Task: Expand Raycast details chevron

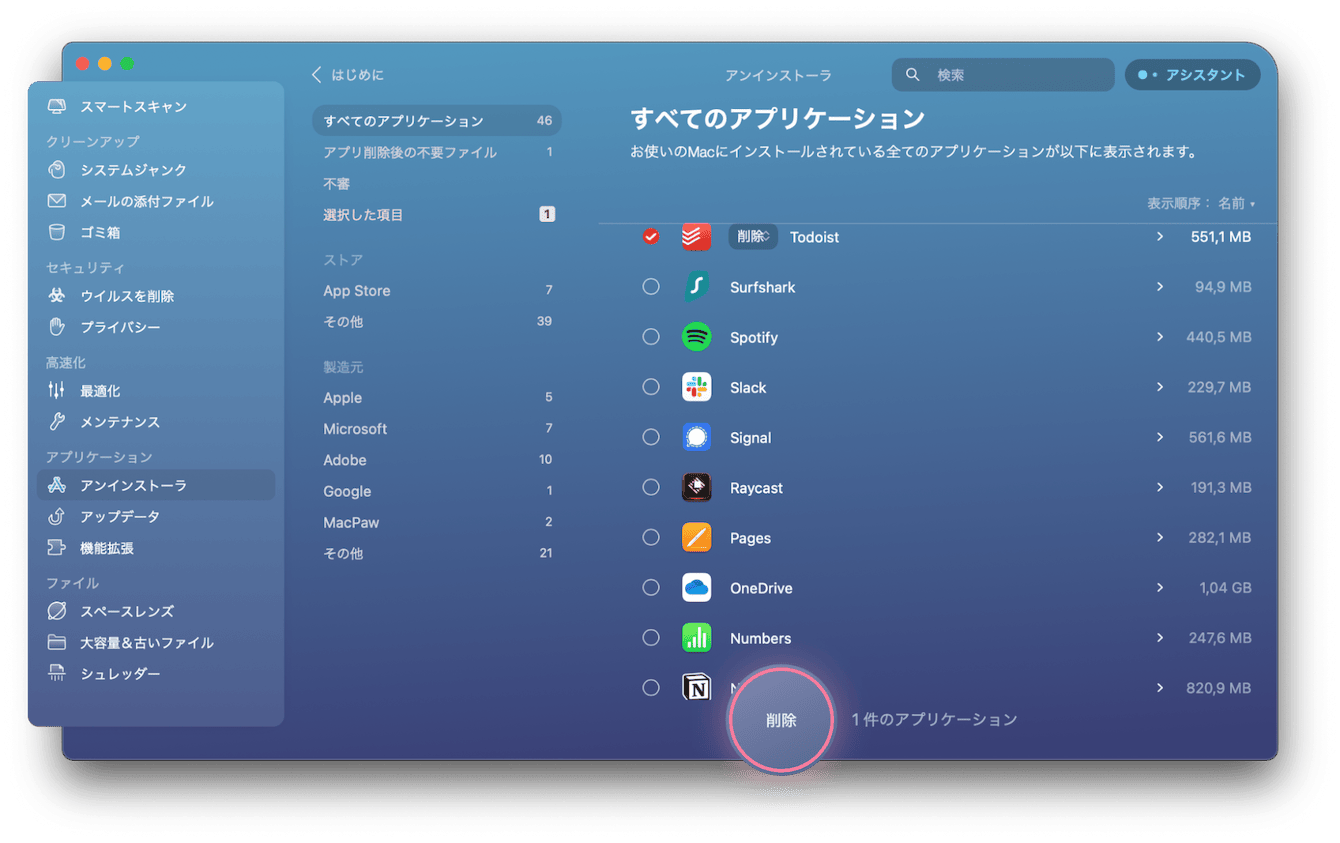Action: point(1160,487)
